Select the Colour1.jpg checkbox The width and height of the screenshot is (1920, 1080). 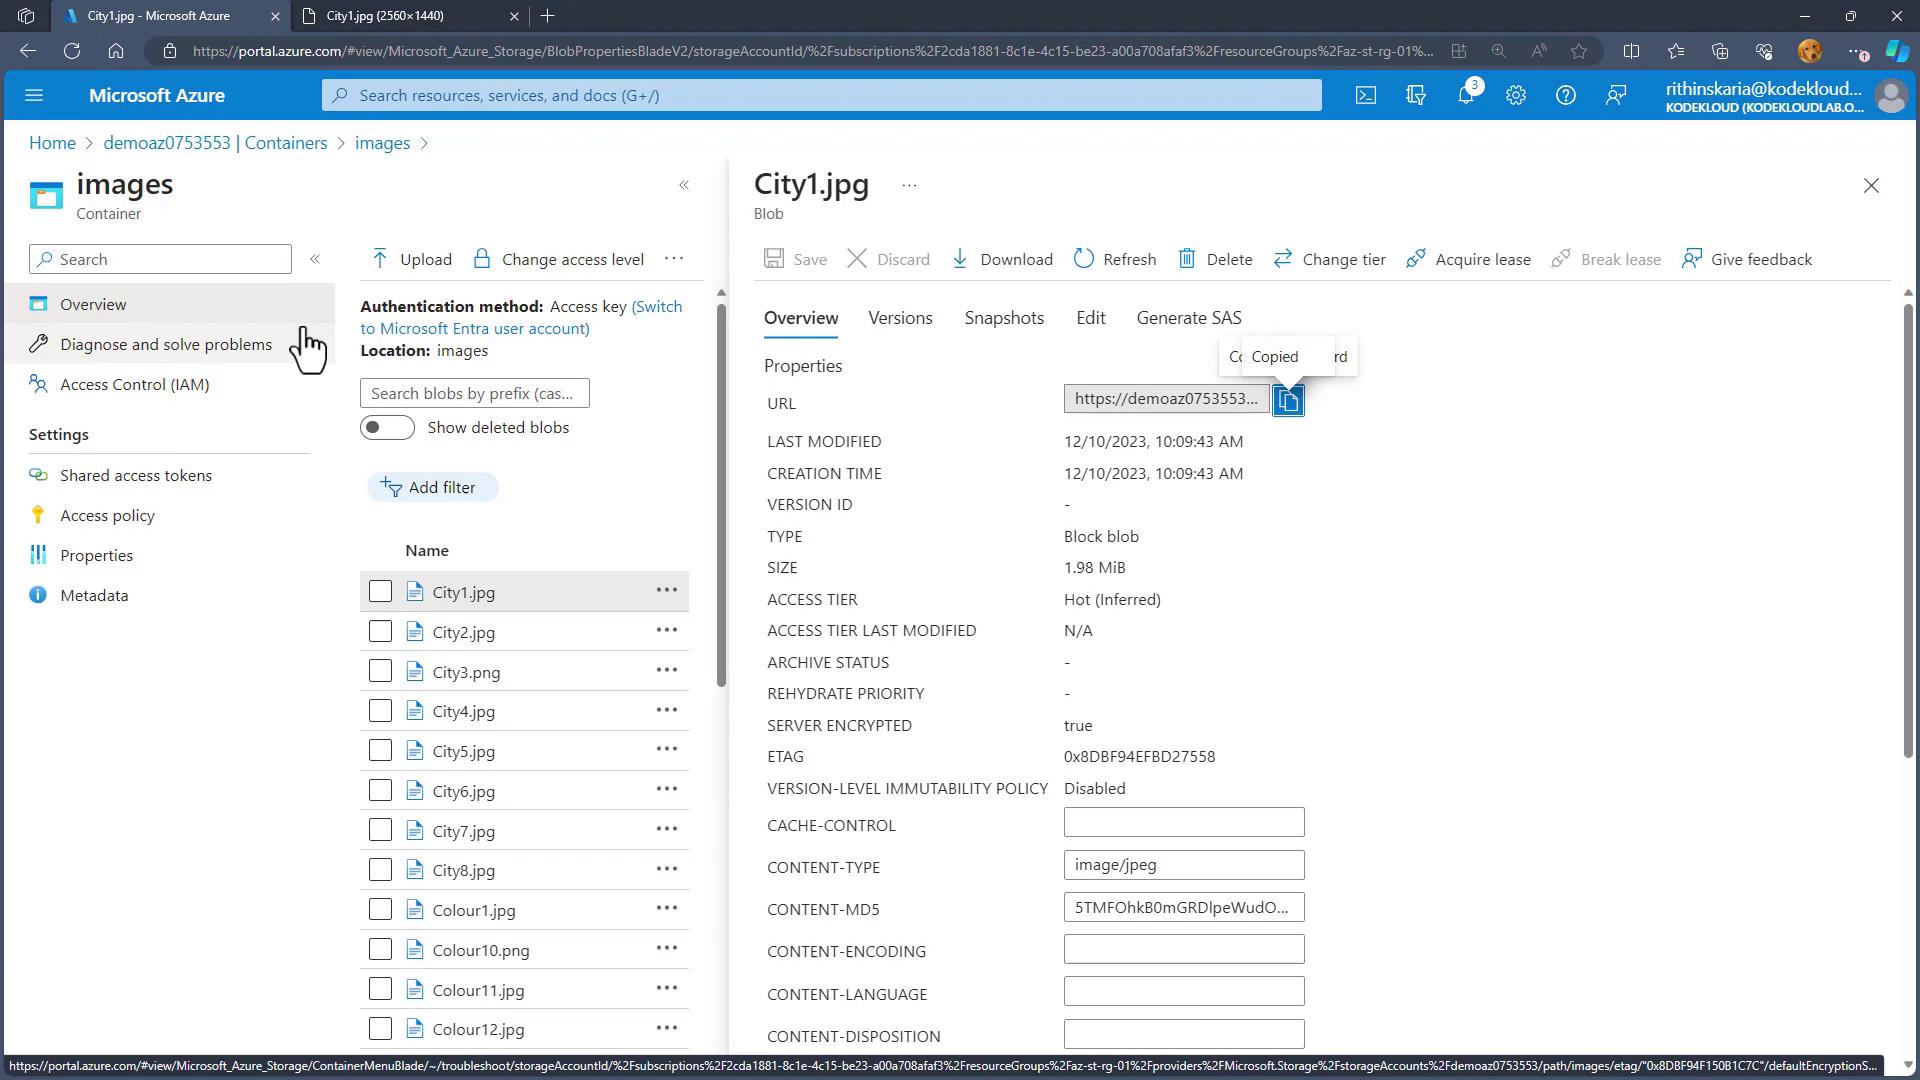pyautogui.click(x=380, y=910)
